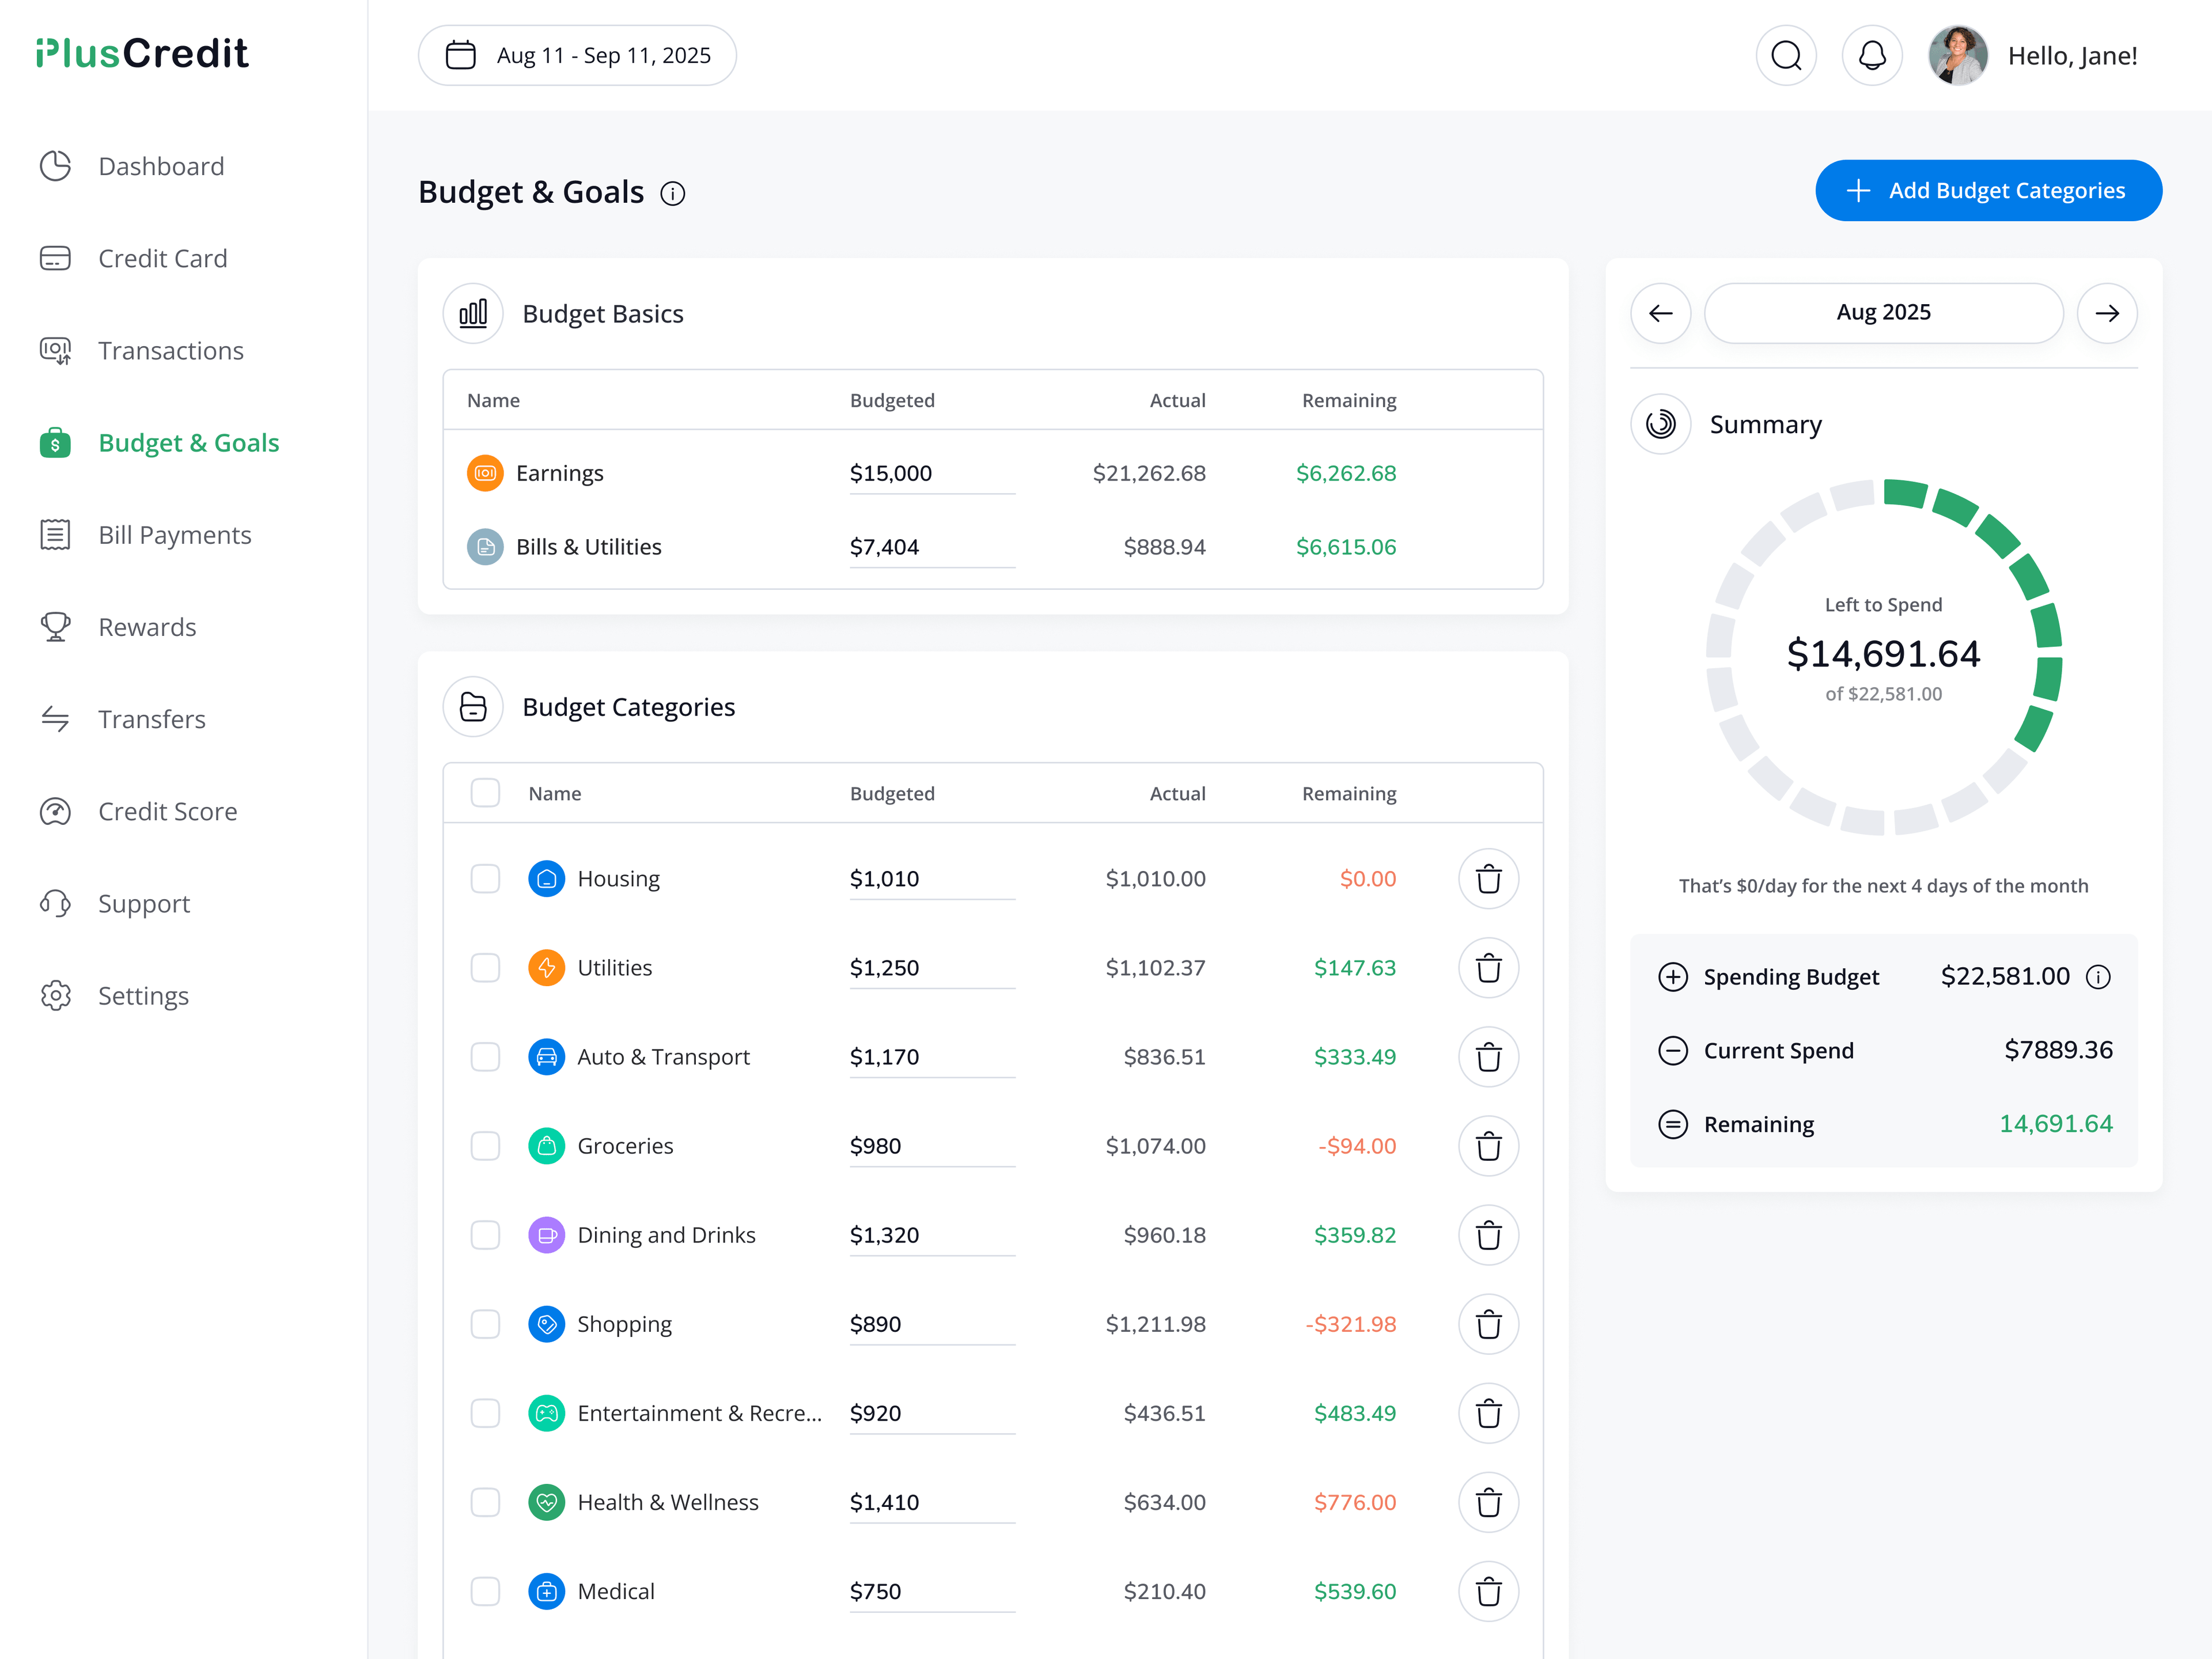Screen dimensions: 2212x1659
Task: Edit Housing budgeted amount $1,010
Action: (x=932, y=879)
